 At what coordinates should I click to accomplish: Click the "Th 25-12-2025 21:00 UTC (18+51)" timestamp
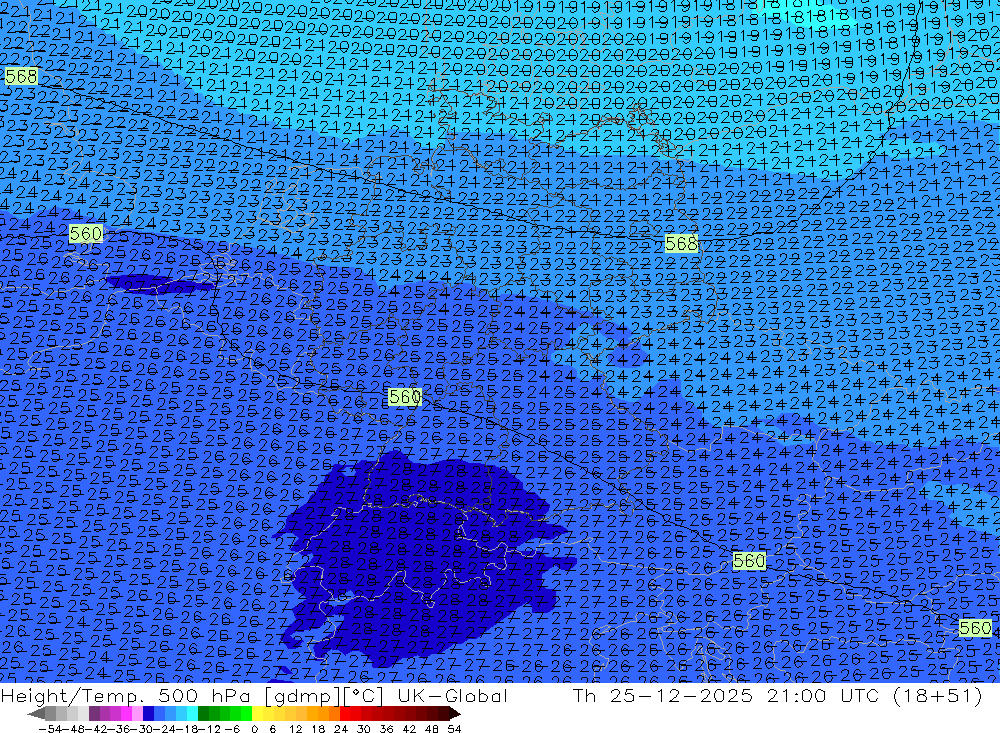777,695
